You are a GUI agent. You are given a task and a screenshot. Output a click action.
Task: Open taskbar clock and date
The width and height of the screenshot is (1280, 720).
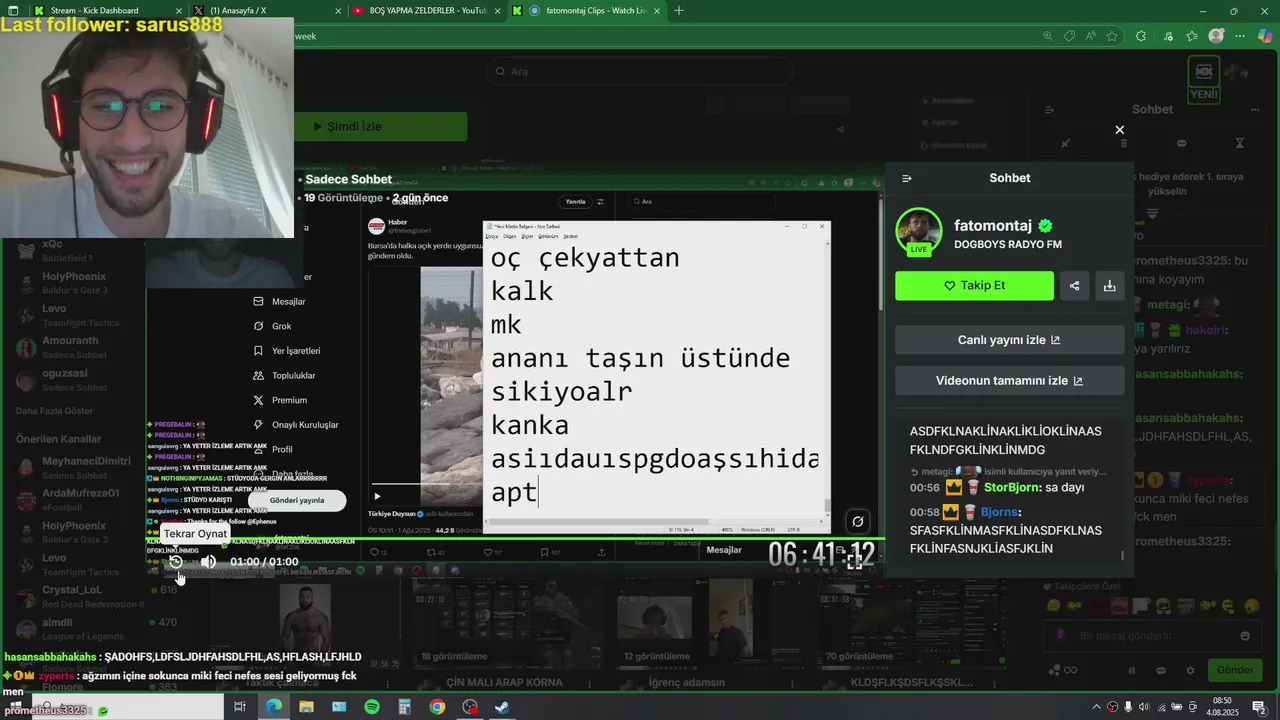tap(1221, 707)
